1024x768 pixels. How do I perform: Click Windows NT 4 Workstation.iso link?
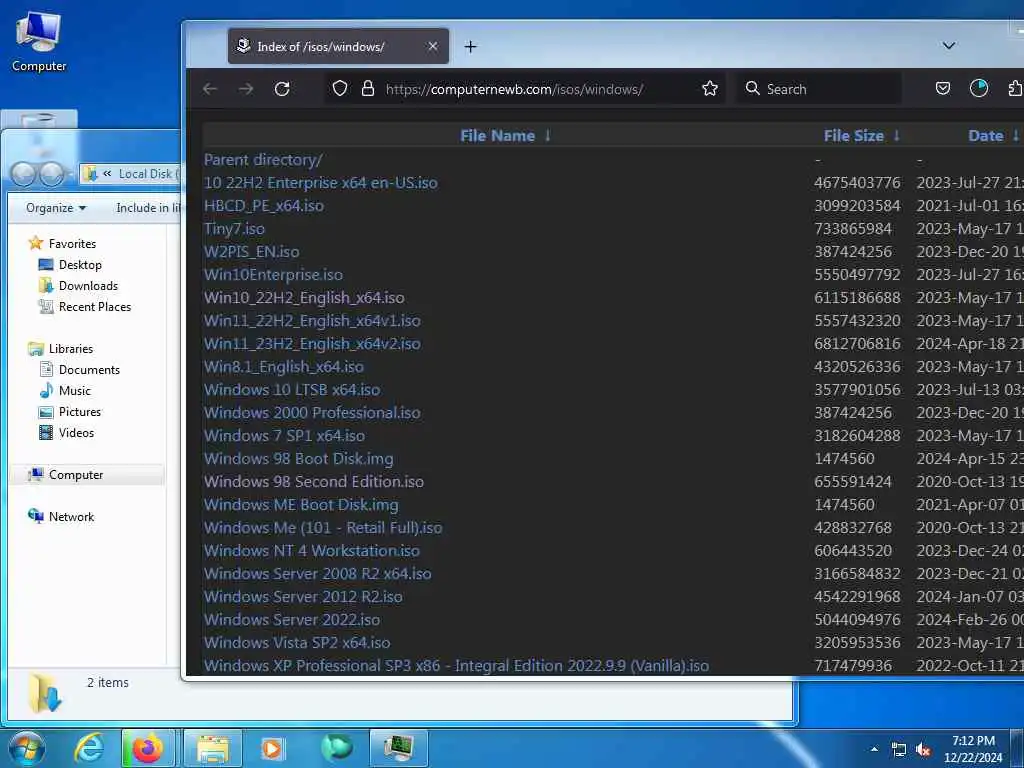312,551
